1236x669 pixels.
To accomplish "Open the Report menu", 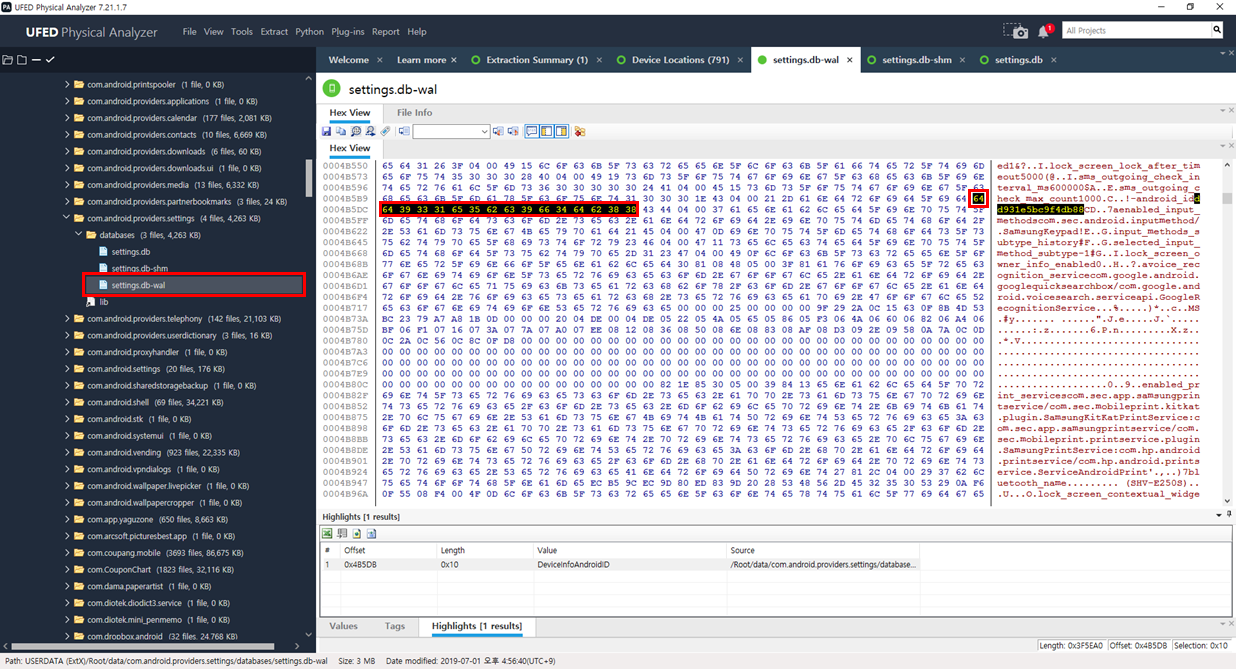I will 386,31.
